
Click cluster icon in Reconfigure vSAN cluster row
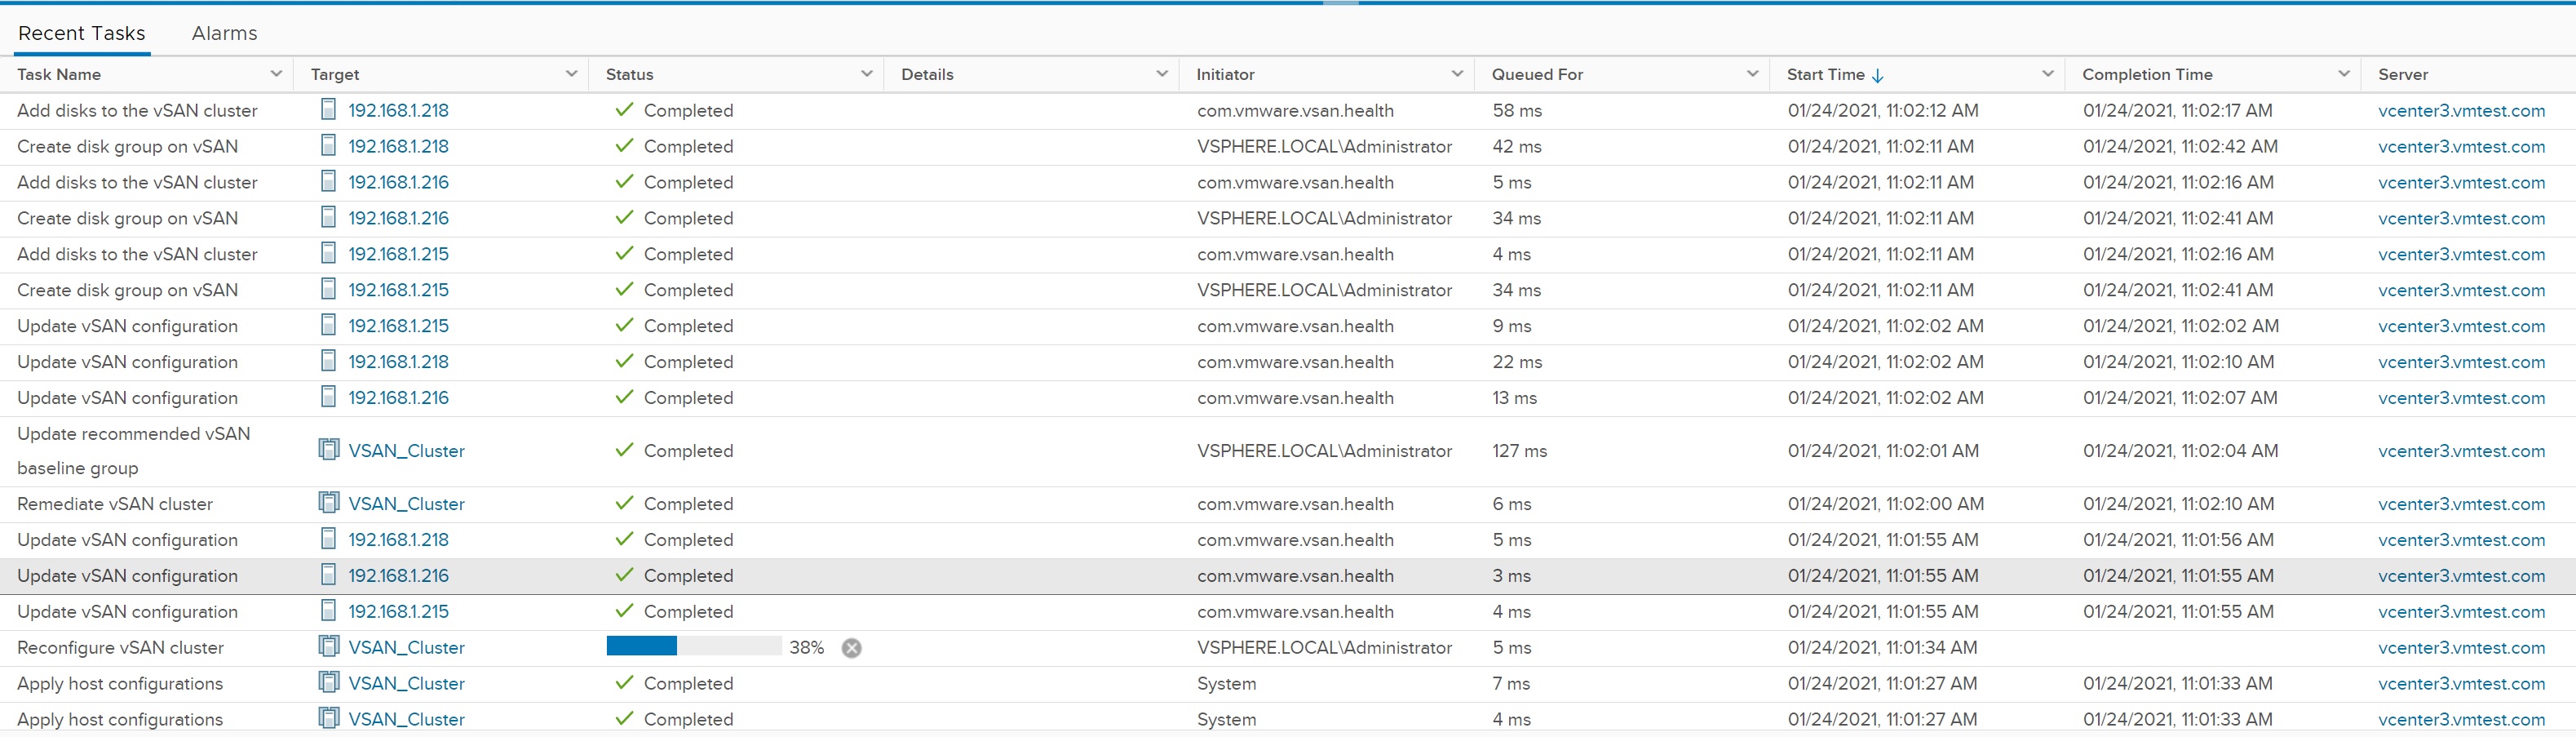click(328, 647)
